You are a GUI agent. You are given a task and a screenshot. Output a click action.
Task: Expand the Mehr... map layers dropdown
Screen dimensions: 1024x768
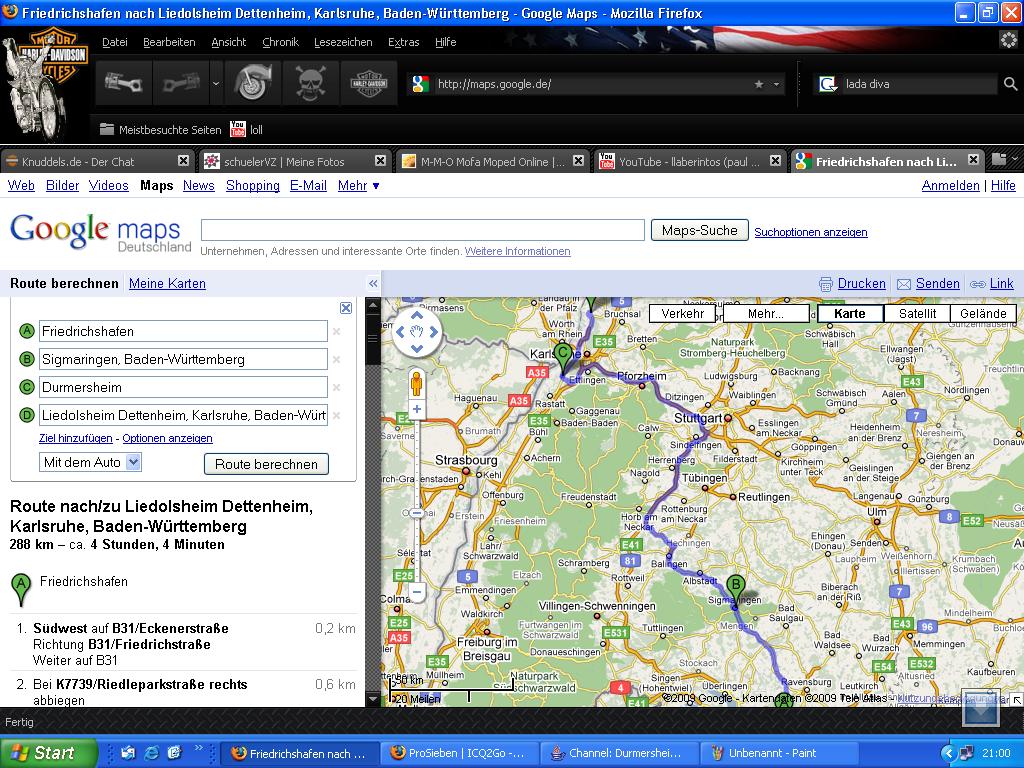pyautogui.click(x=766, y=313)
